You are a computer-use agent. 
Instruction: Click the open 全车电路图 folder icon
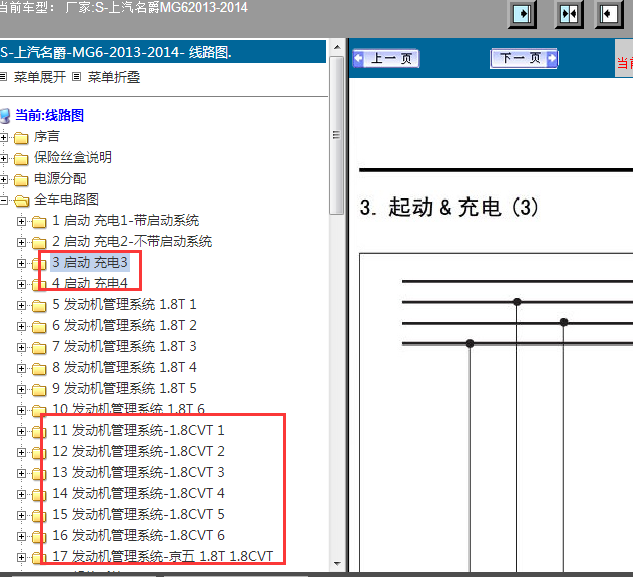pos(21,201)
